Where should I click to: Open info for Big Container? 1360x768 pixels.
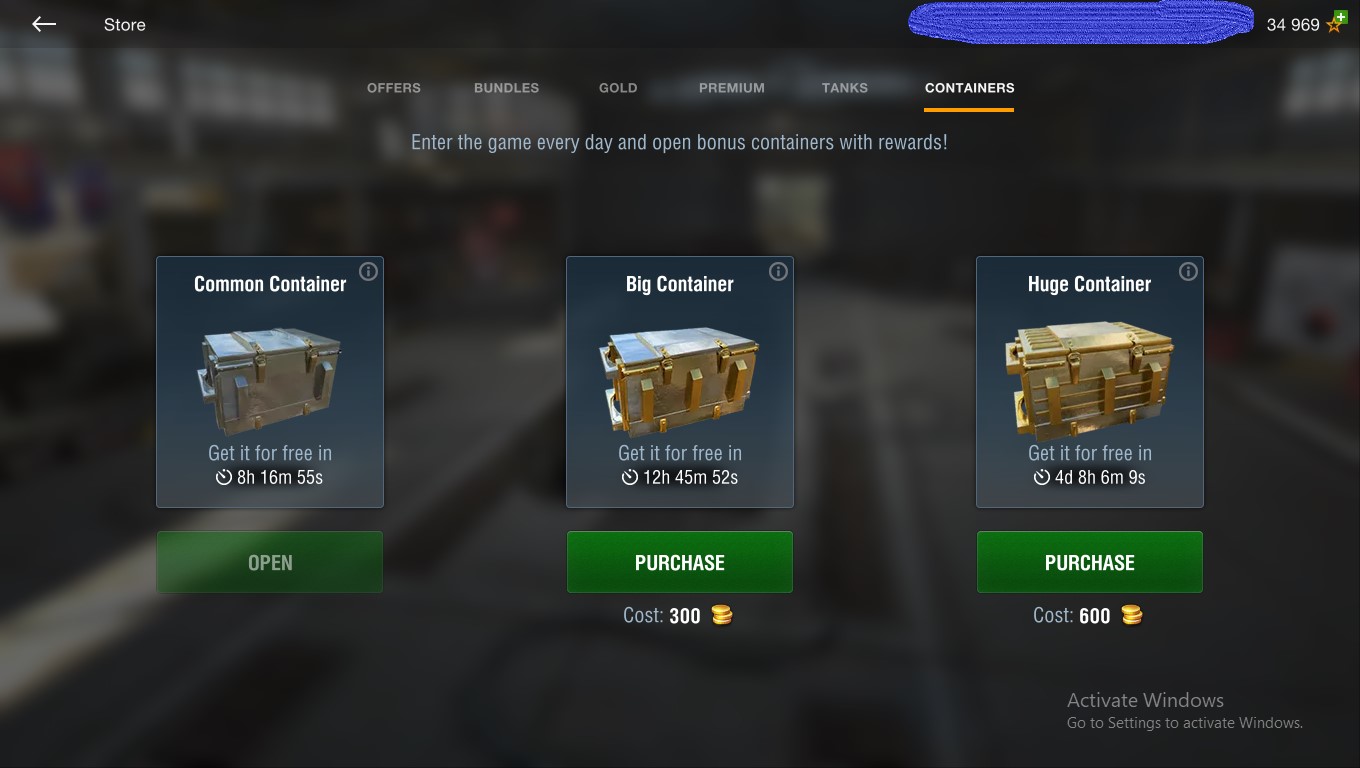[778, 271]
